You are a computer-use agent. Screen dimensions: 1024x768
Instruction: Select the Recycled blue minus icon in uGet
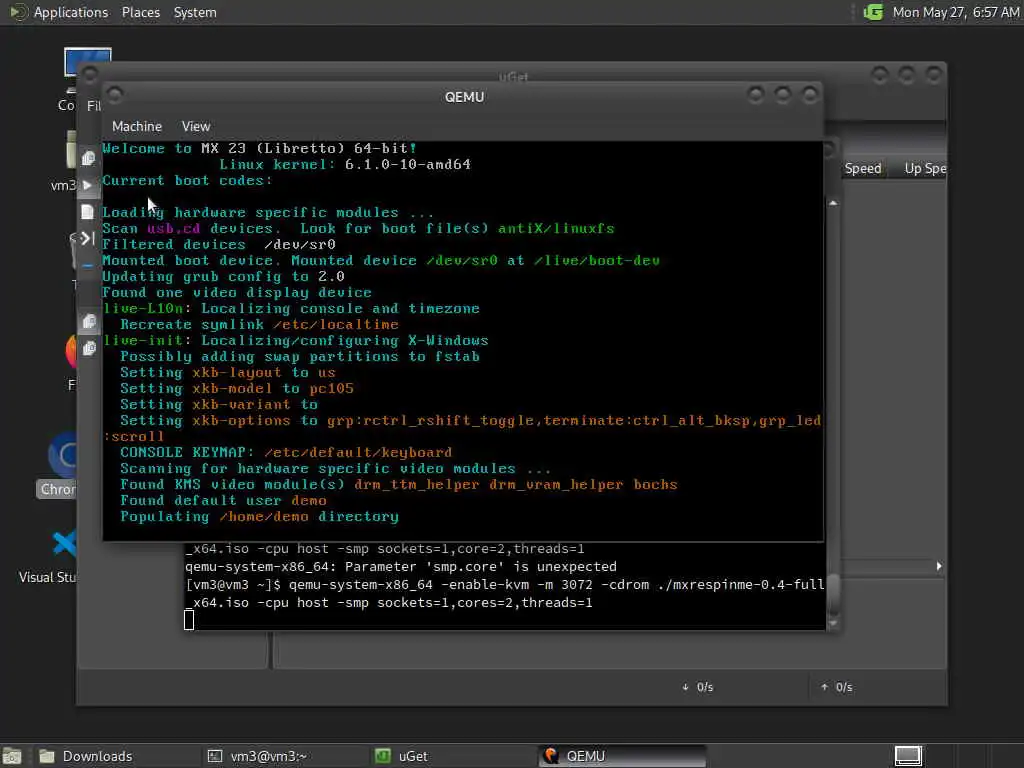[88, 266]
